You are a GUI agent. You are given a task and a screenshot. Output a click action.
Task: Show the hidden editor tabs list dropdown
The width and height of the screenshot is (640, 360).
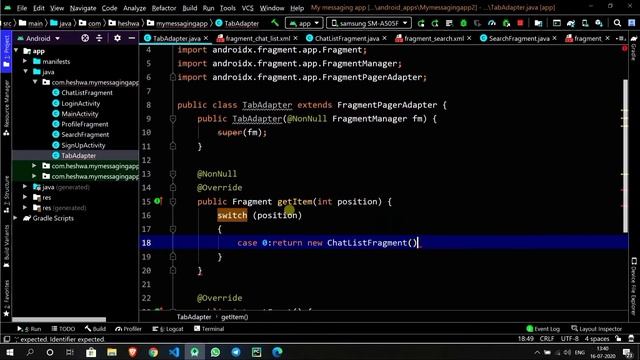click(621, 38)
